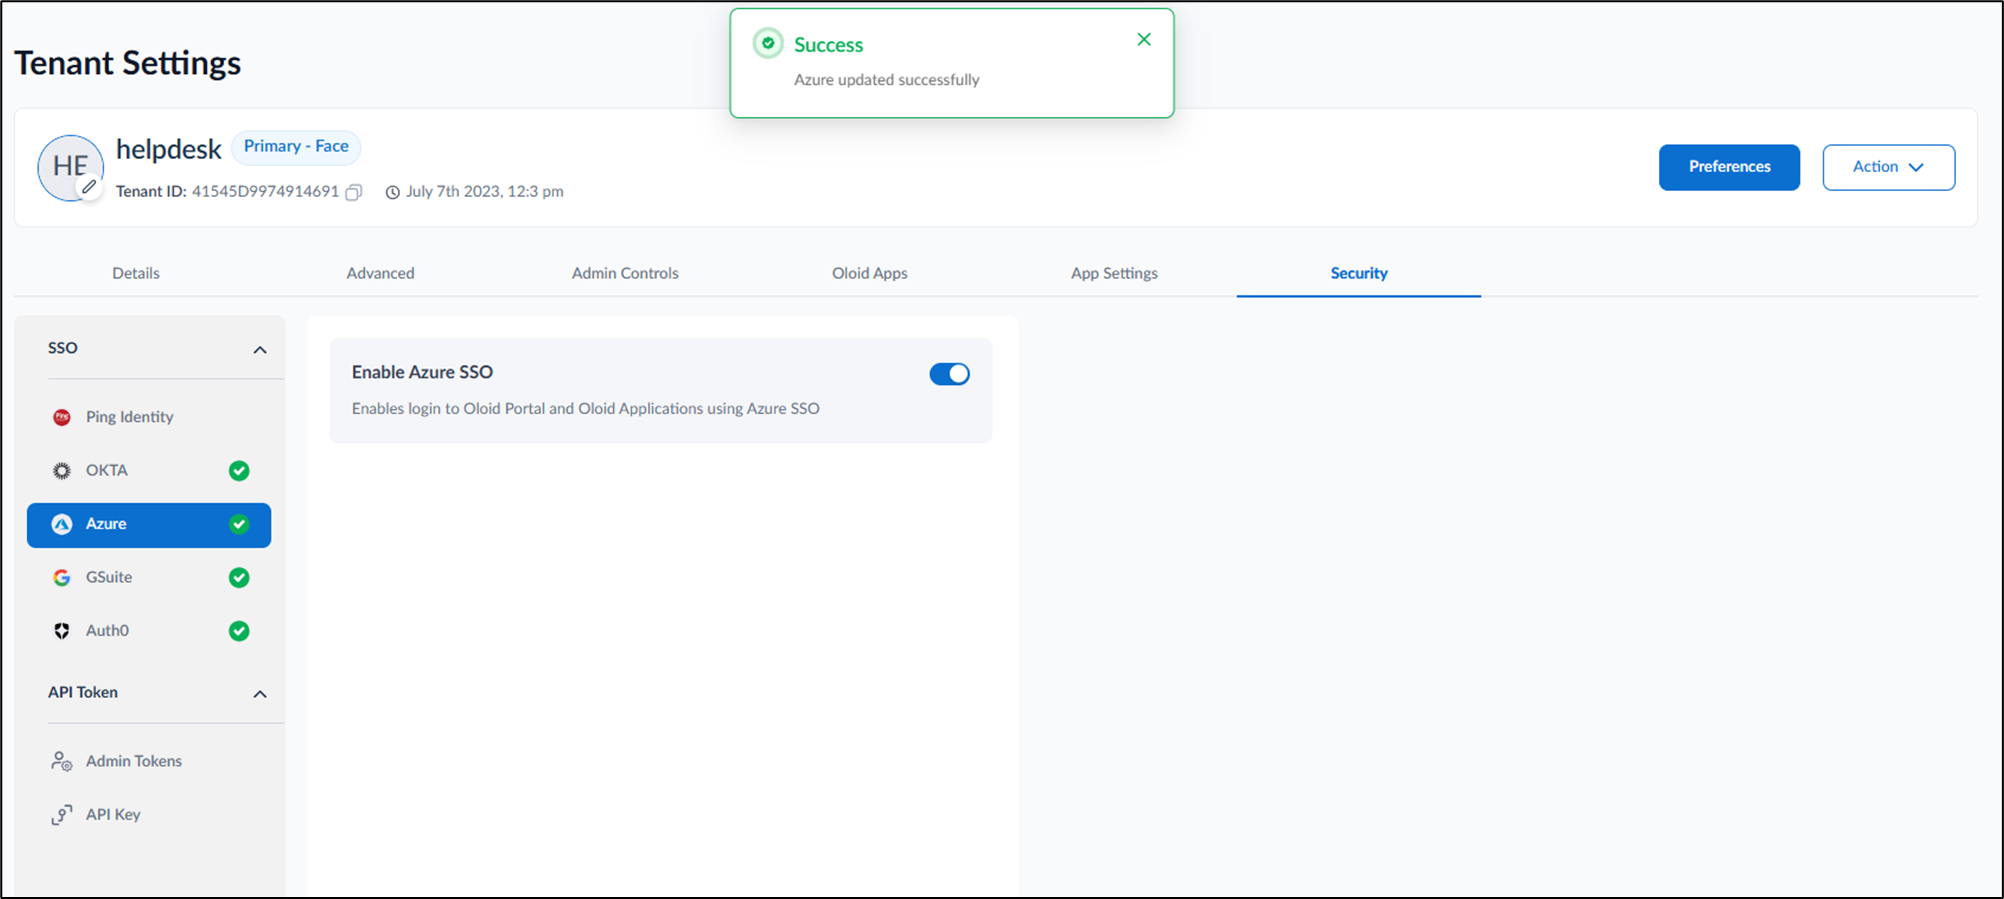Viewport: 2004px width, 899px height.
Task: Copy the Tenant ID using the copy icon
Action: (353, 192)
